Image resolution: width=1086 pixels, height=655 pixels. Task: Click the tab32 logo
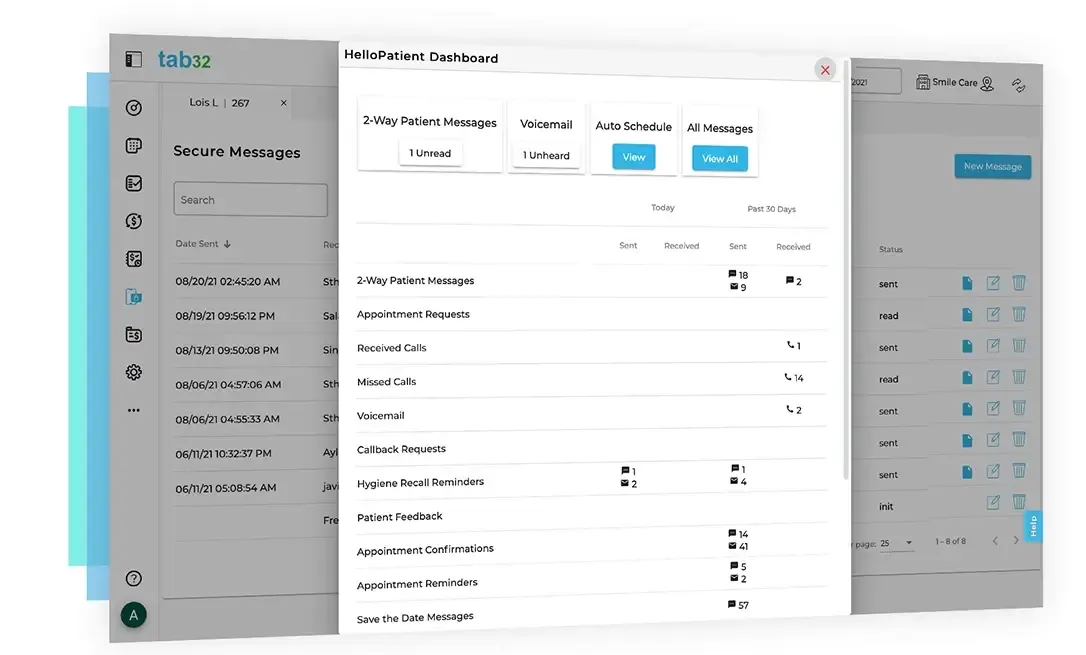coord(184,60)
